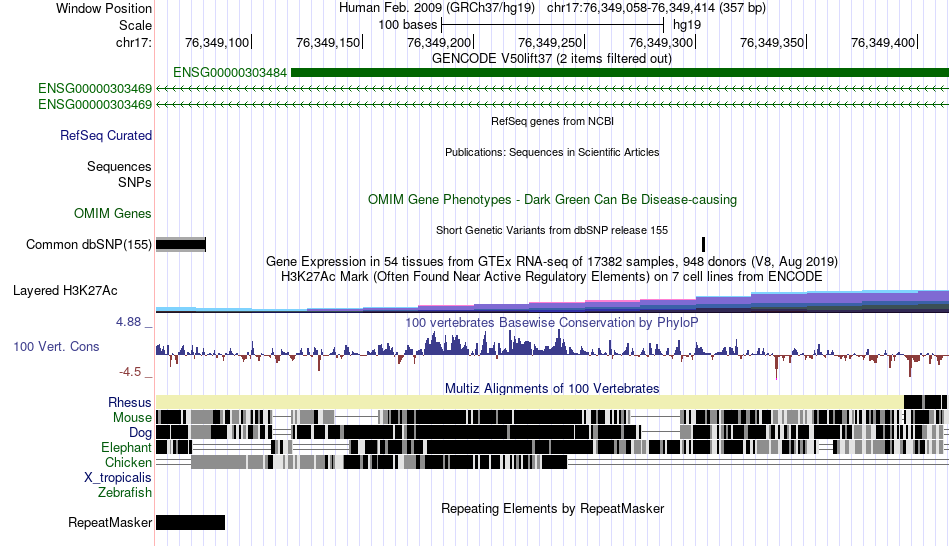Open 100 vertebrates Basewise Conservation title
Viewport: 950px width, 546px height.
tap(552, 322)
